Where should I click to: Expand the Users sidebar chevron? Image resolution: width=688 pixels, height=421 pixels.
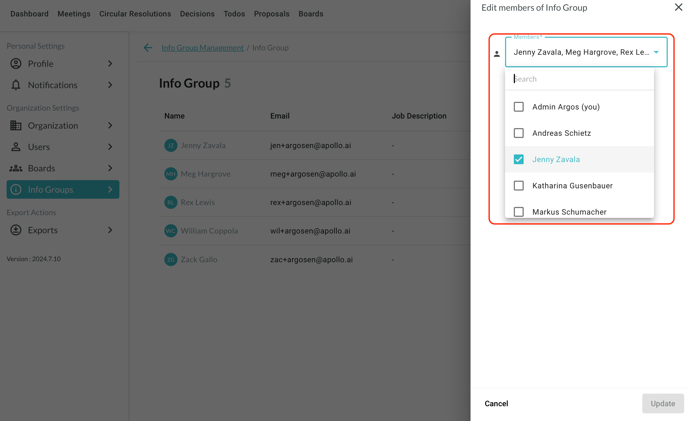click(x=110, y=147)
